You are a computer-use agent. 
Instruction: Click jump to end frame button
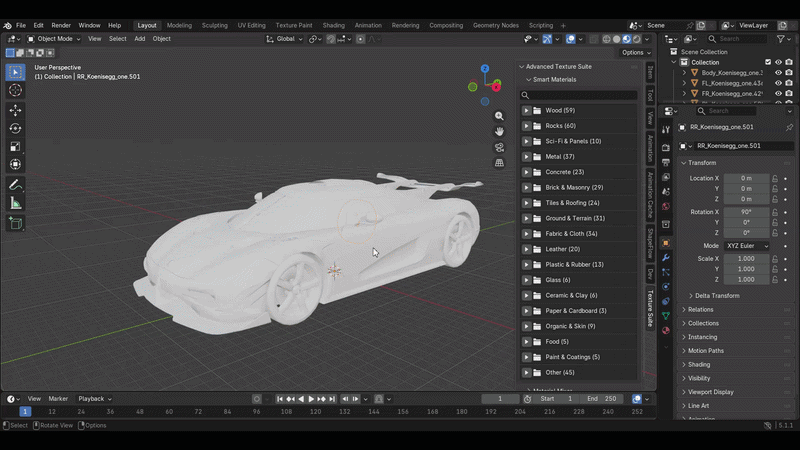(332, 399)
